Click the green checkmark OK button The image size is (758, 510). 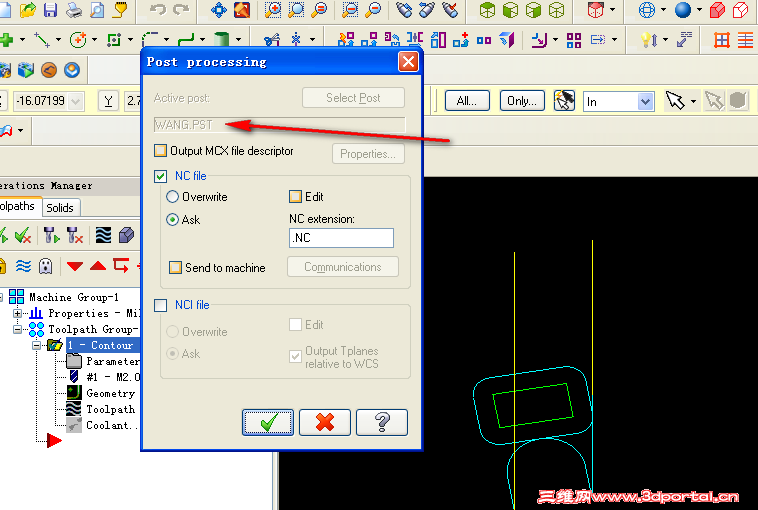(x=268, y=423)
